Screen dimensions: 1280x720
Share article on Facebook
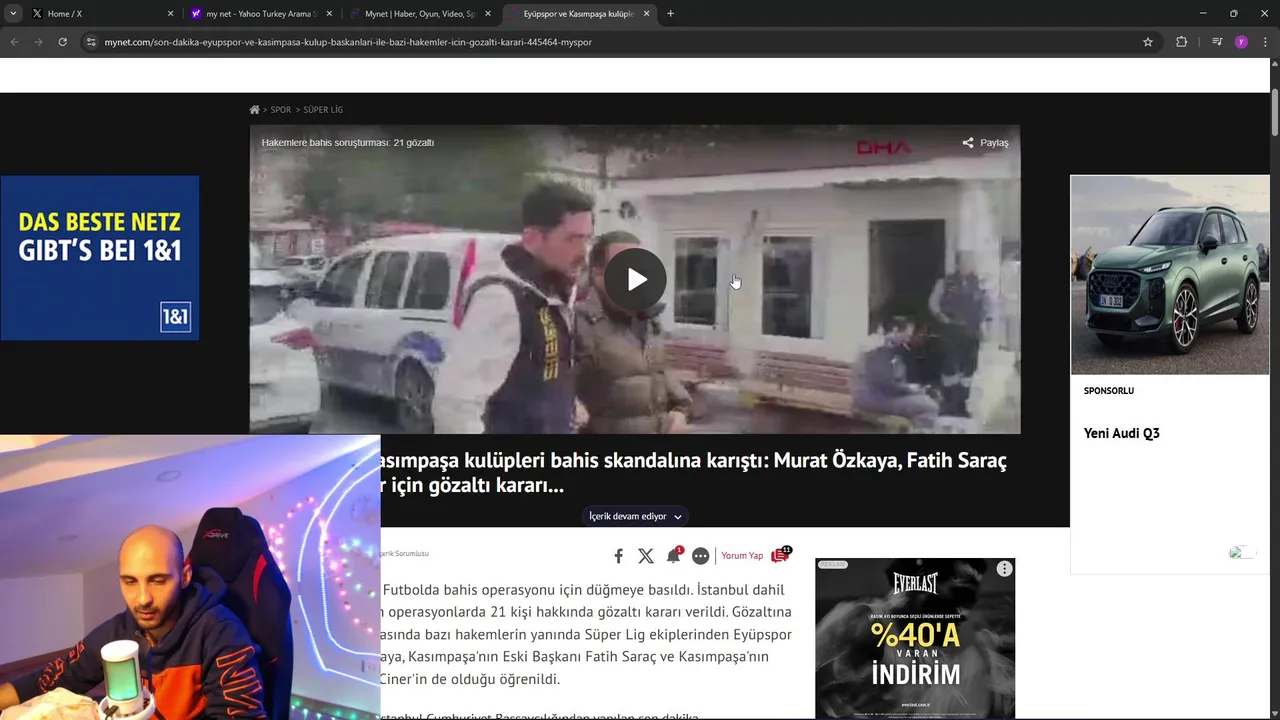coord(618,556)
